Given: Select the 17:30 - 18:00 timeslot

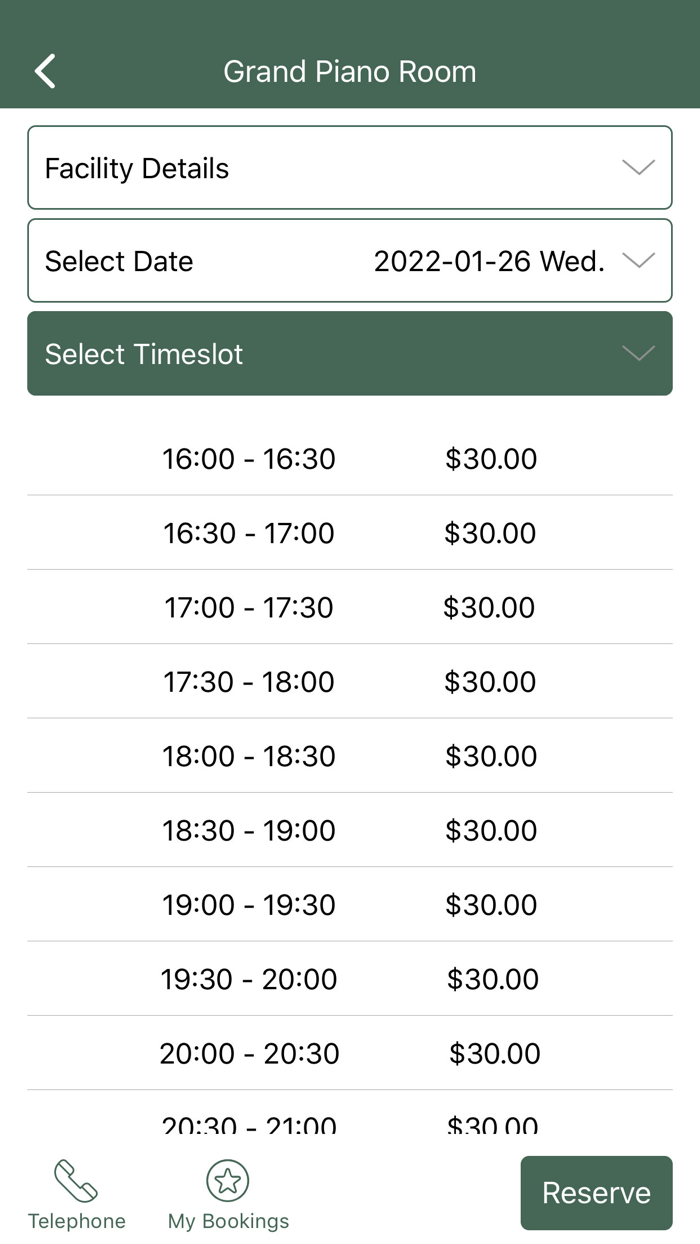Looking at the screenshot, I should (x=349, y=682).
